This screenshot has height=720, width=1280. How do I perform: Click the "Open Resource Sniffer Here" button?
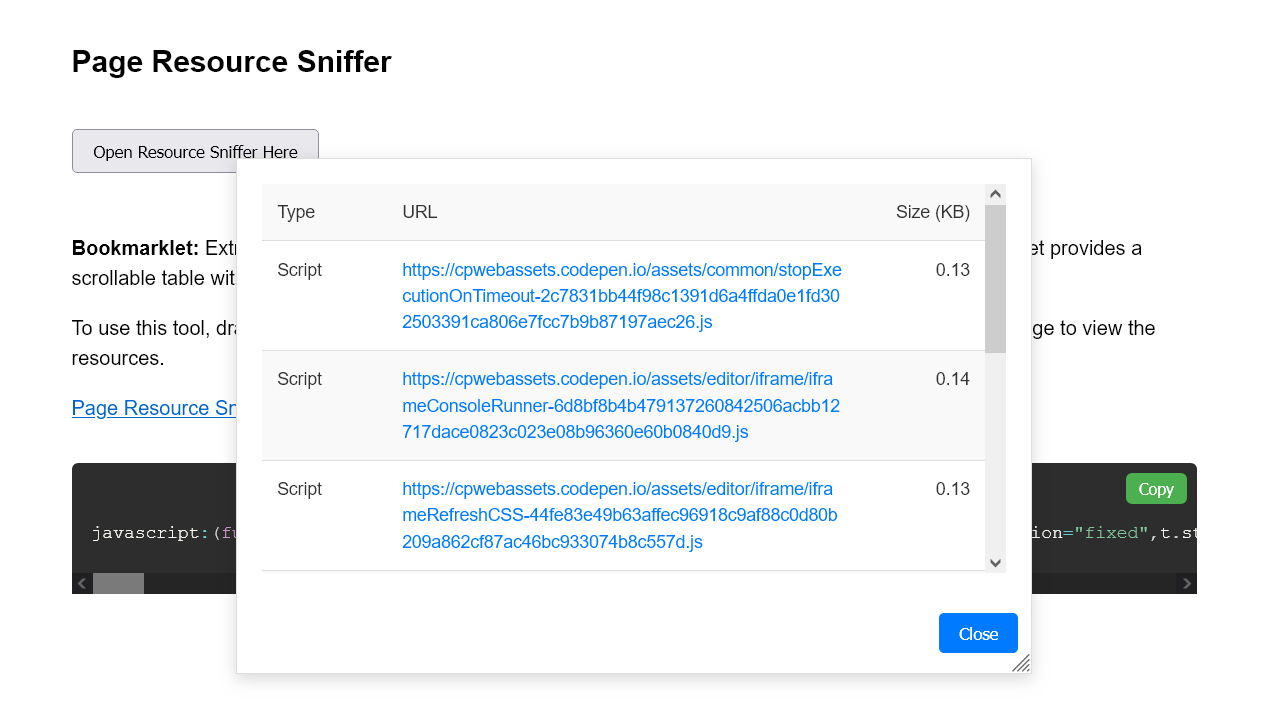coord(195,151)
